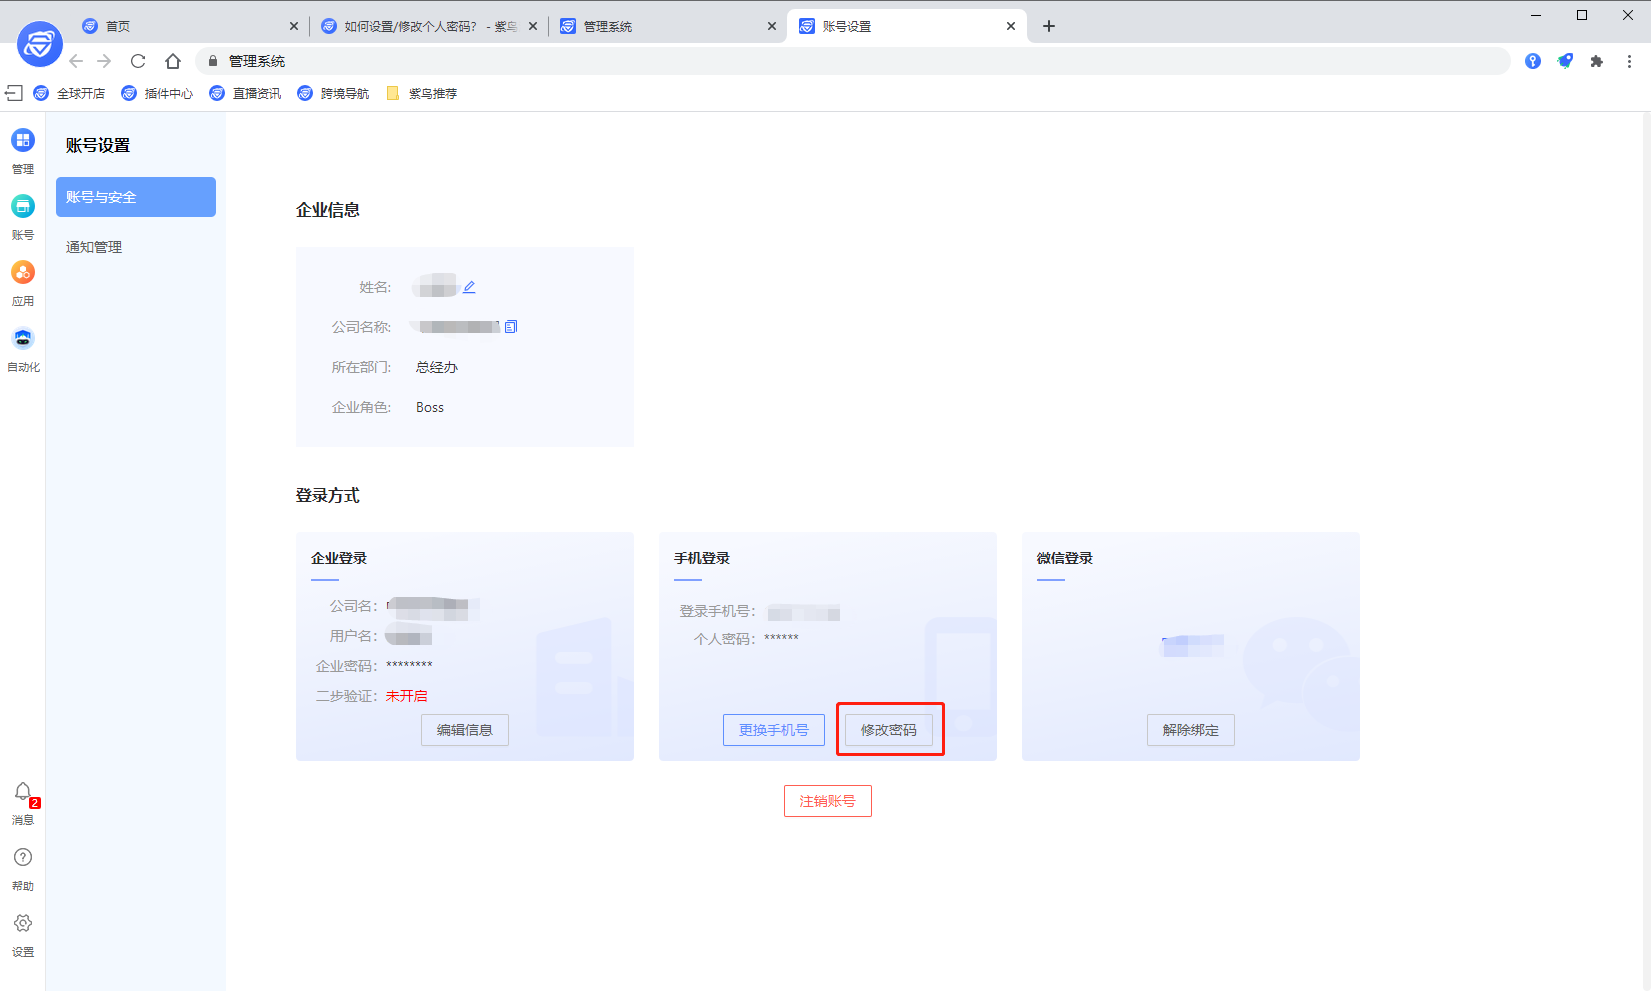Select 通知管理 in the settings menu
The width and height of the screenshot is (1651, 991).
pos(93,247)
